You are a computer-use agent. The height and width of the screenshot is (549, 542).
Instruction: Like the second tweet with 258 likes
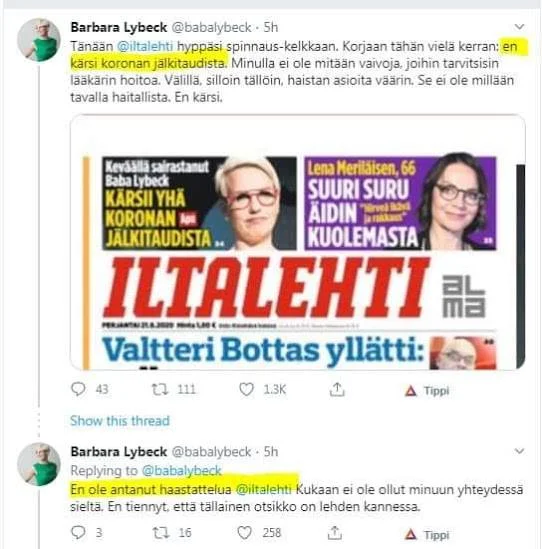tap(244, 533)
